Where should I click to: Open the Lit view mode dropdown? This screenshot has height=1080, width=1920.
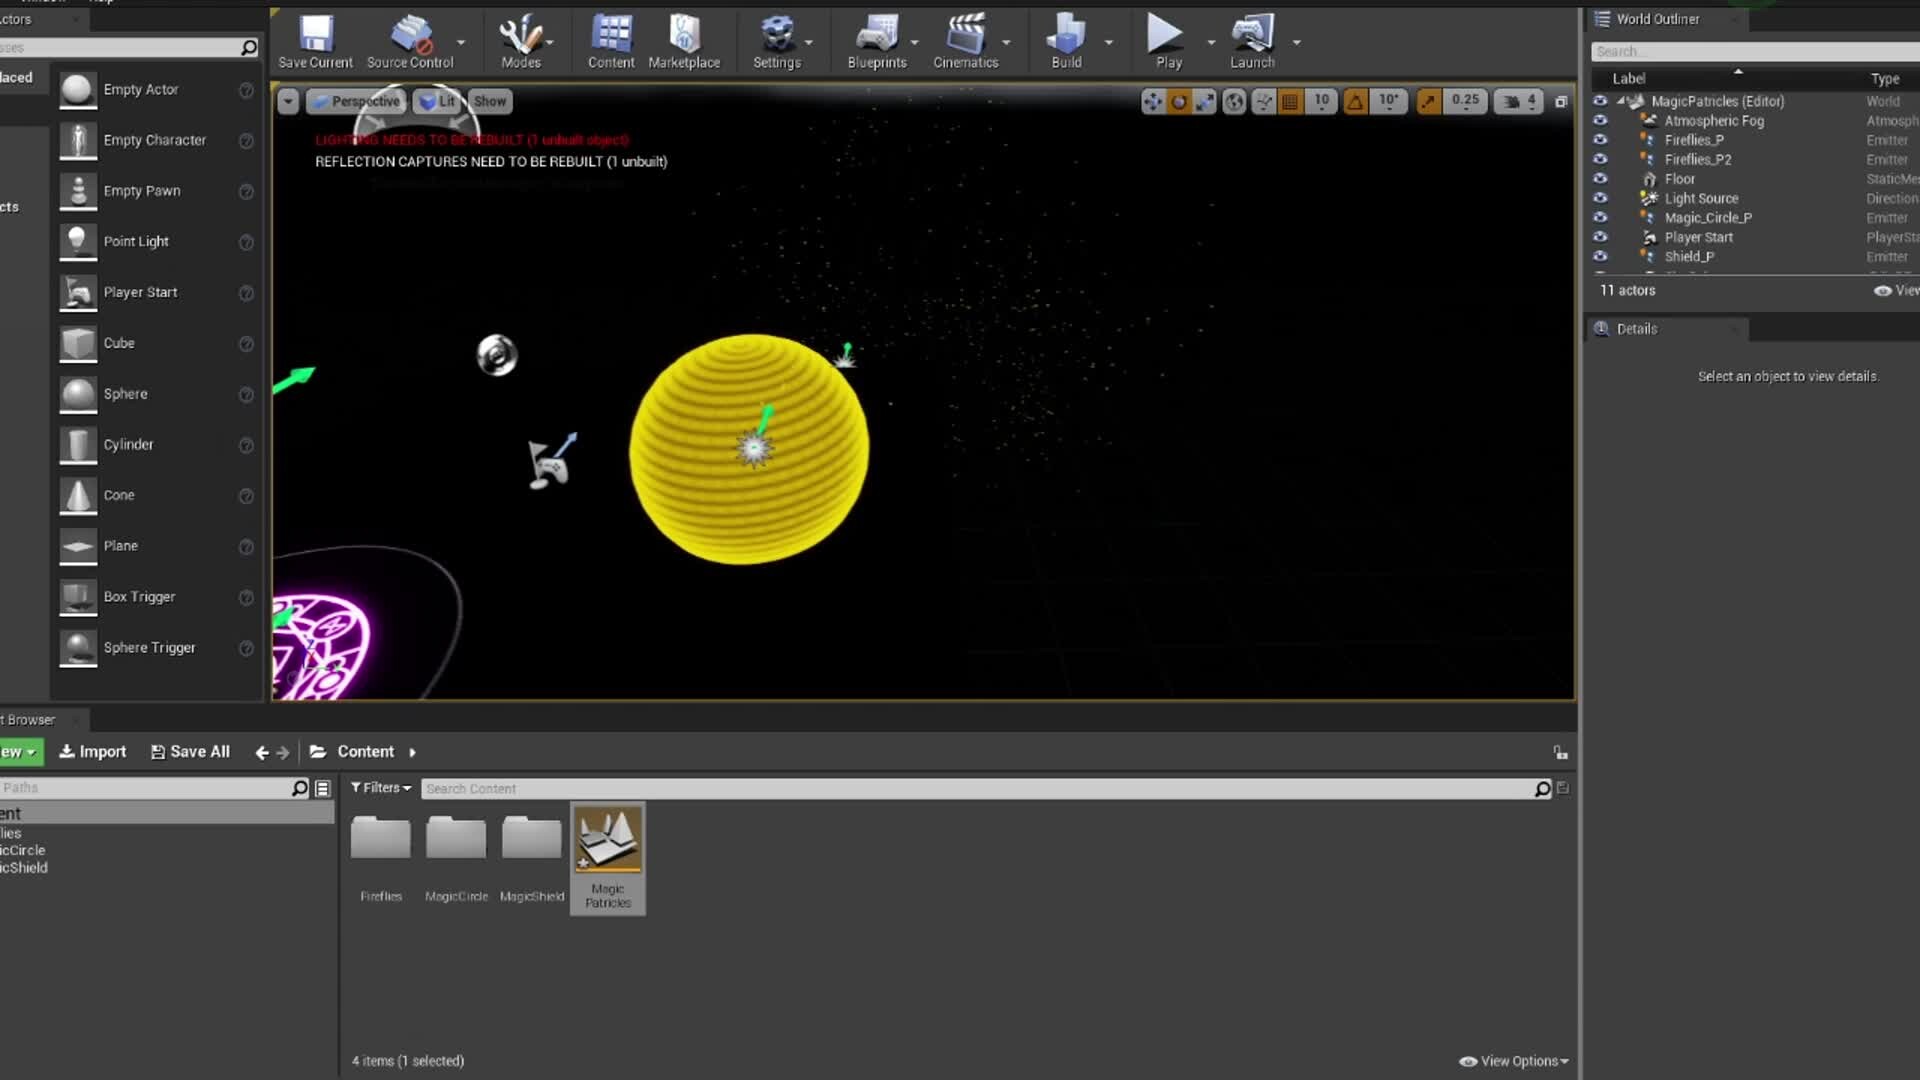tap(437, 101)
